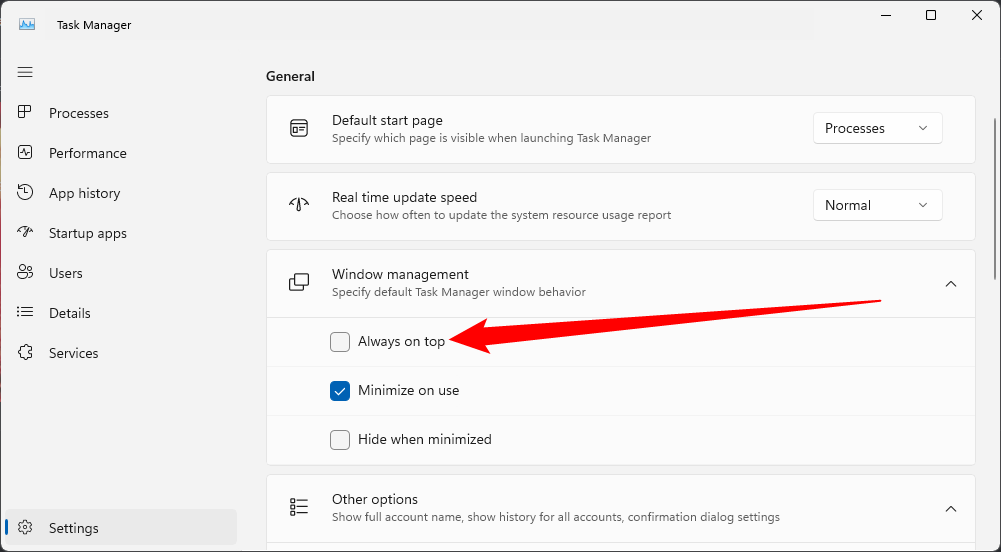Click the Always on top label text

401,341
